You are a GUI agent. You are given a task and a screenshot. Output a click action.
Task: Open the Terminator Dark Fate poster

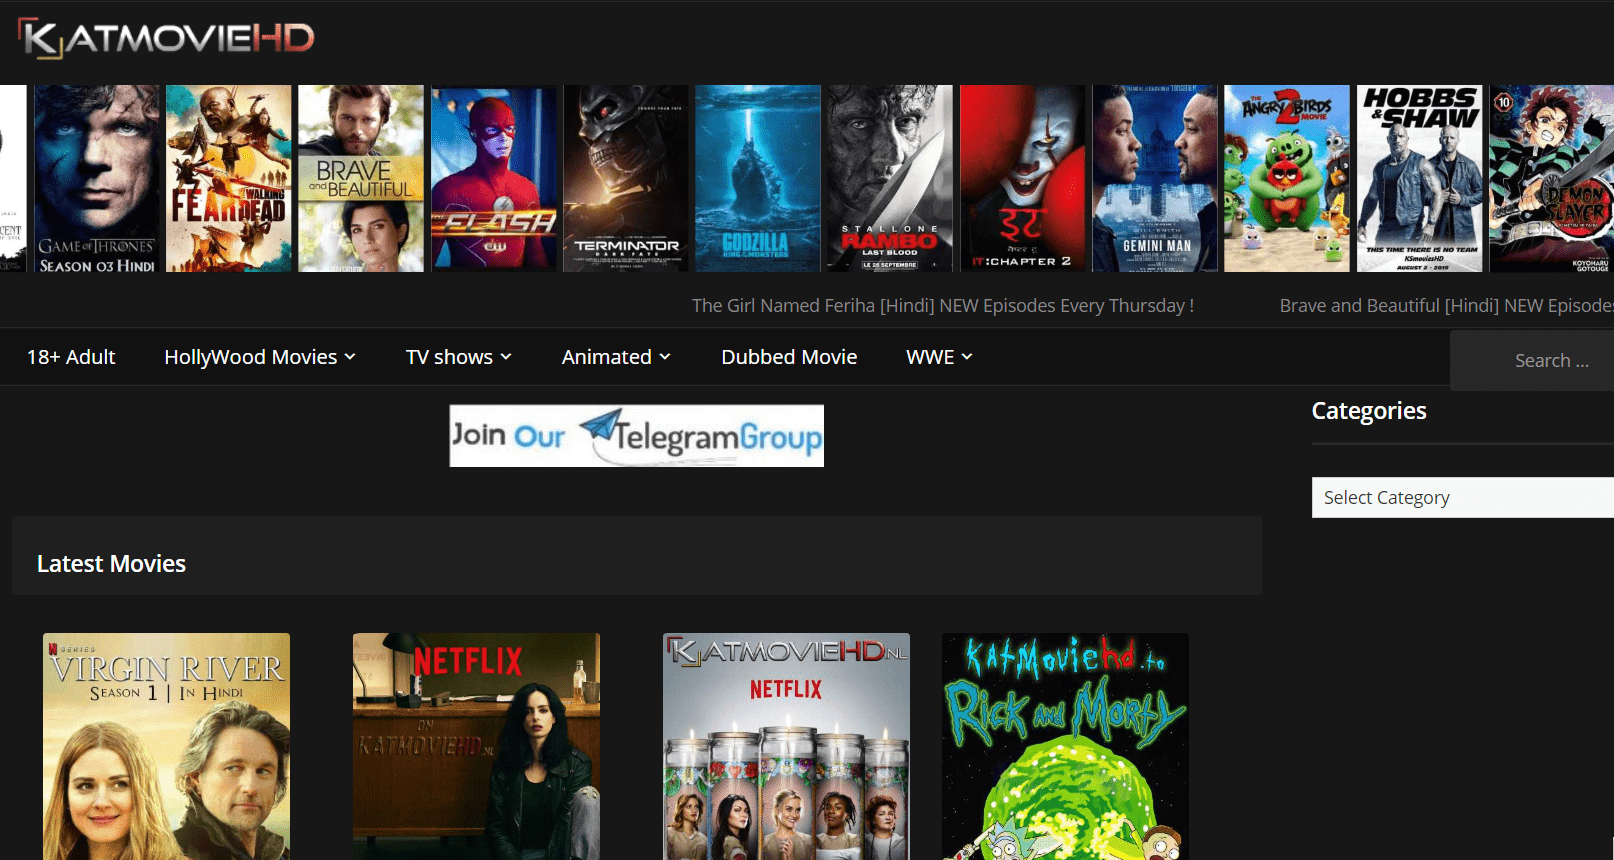point(626,178)
